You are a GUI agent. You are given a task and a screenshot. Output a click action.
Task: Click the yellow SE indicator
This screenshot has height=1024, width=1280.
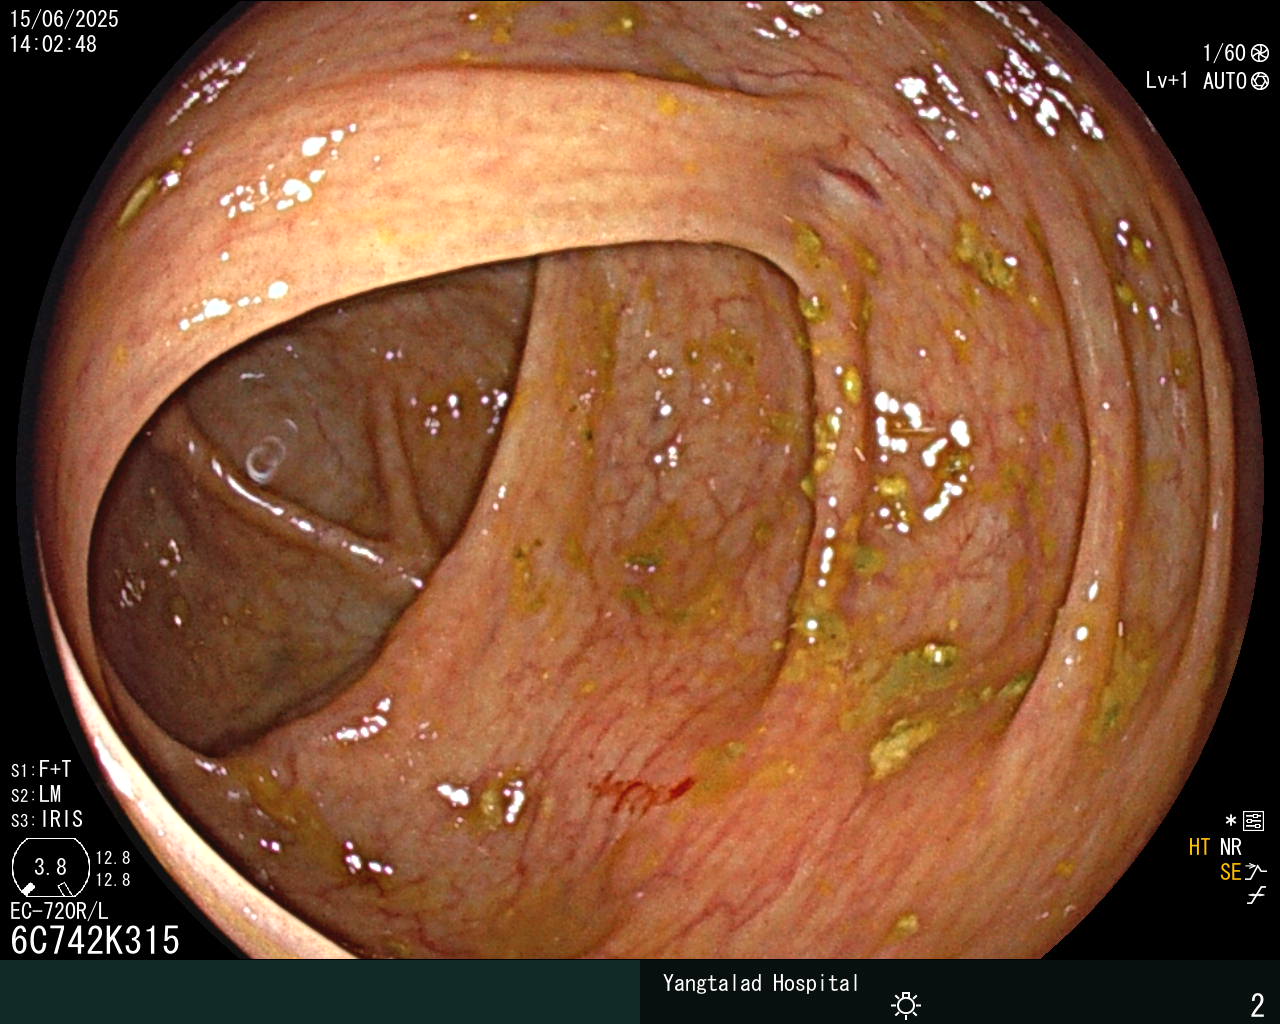point(1230,872)
